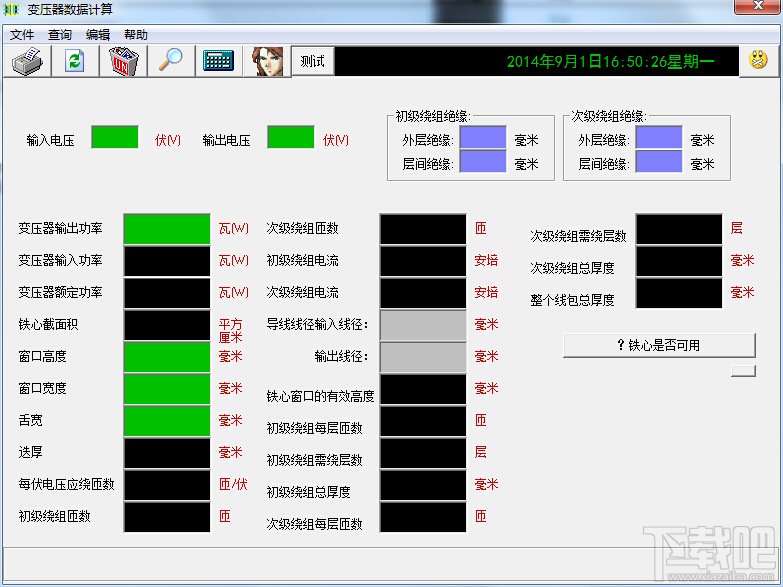Click the 铁心窗口的有效高度 field
This screenshot has height=587, width=783.
point(423,389)
